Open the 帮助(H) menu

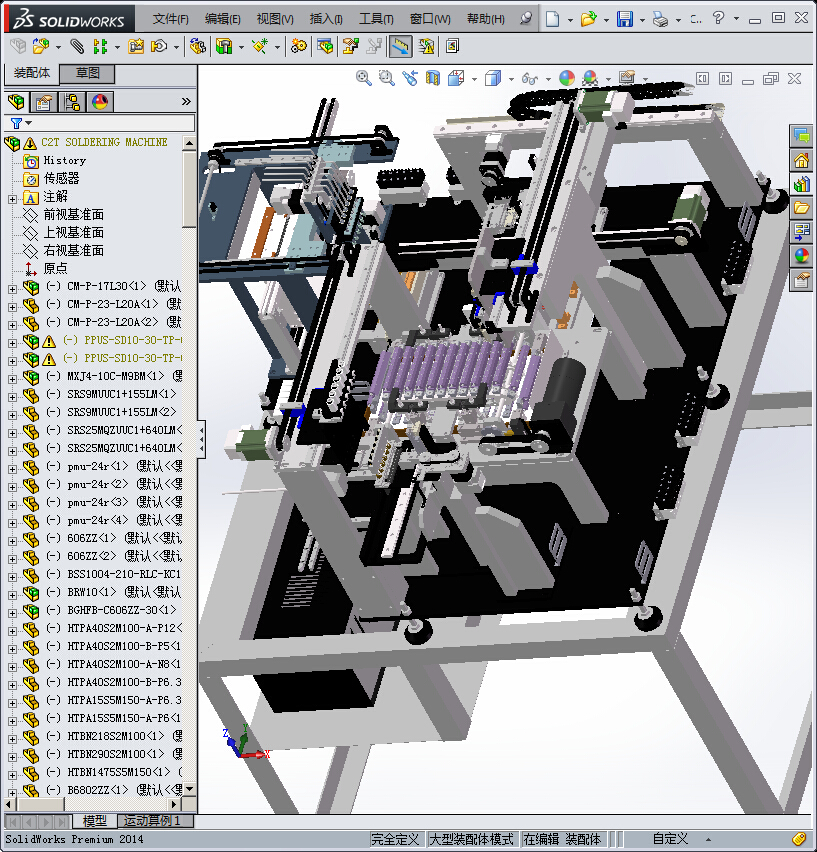click(x=486, y=19)
